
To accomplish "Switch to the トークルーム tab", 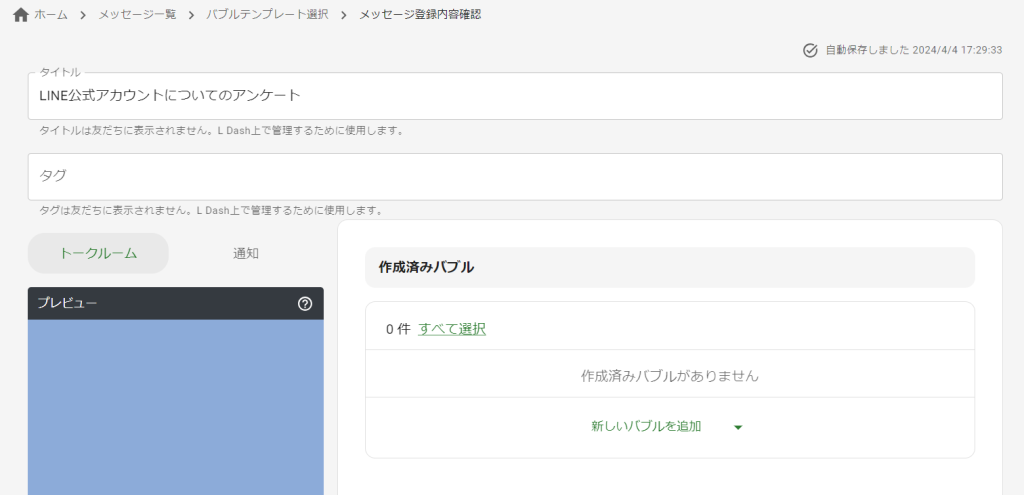I will (98, 253).
